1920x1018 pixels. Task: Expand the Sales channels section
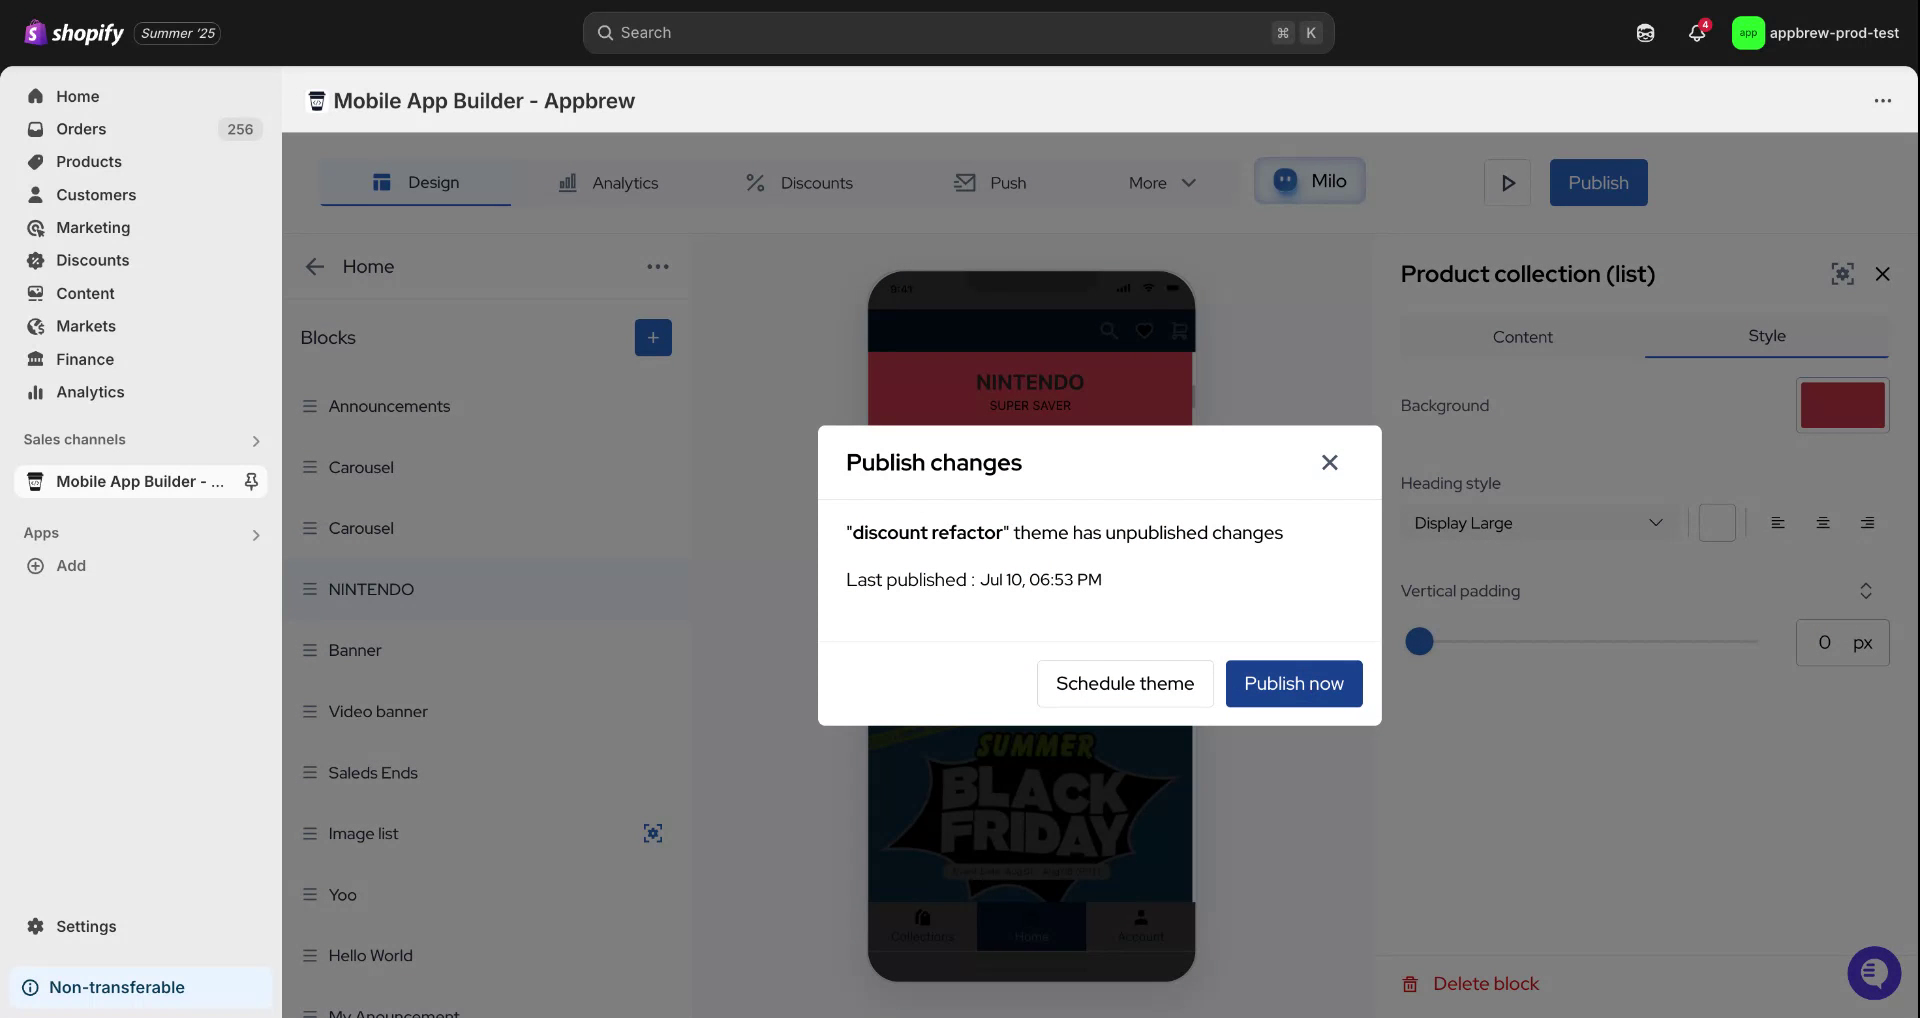[256, 441]
